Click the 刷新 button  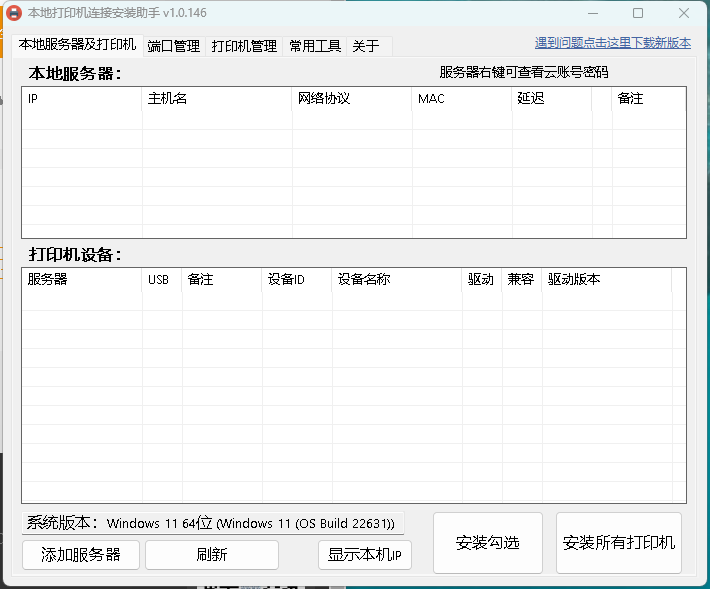click(x=212, y=554)
